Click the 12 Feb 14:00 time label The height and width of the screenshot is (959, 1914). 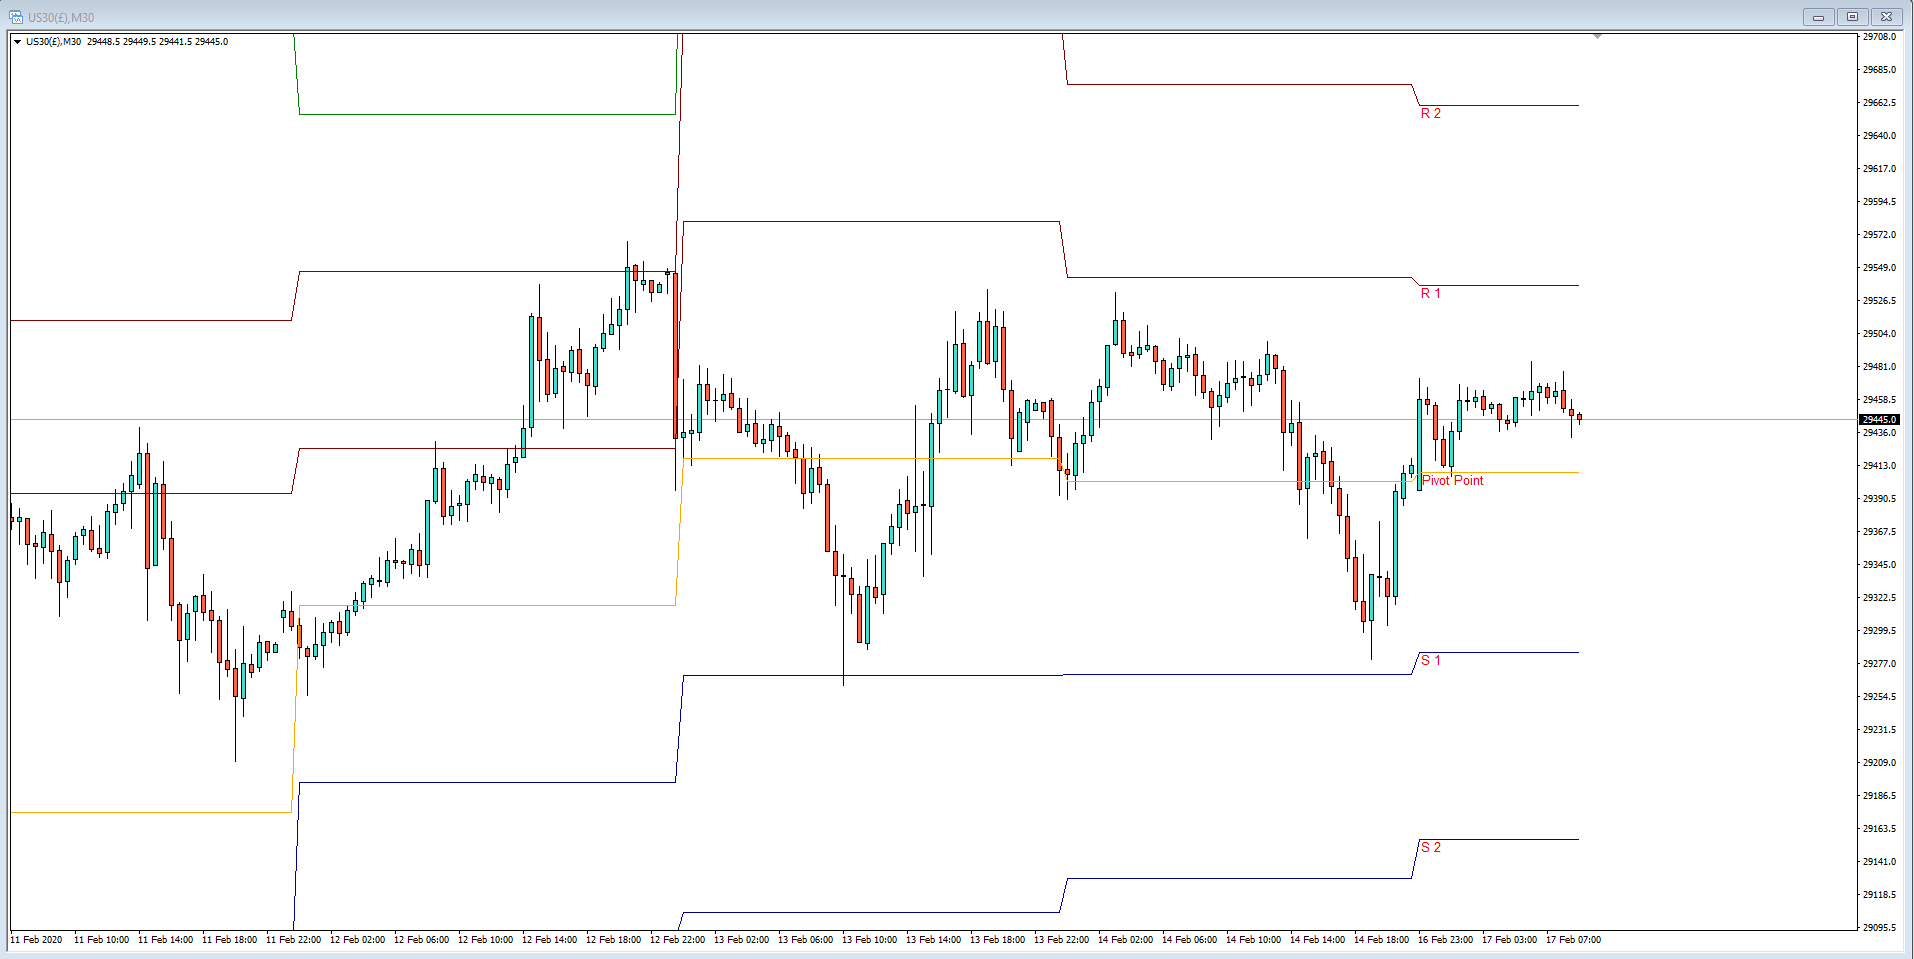(550, 940)
